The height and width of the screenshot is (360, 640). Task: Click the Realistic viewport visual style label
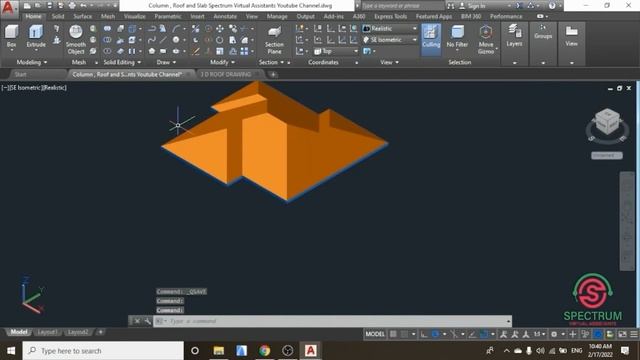[54, 88]
